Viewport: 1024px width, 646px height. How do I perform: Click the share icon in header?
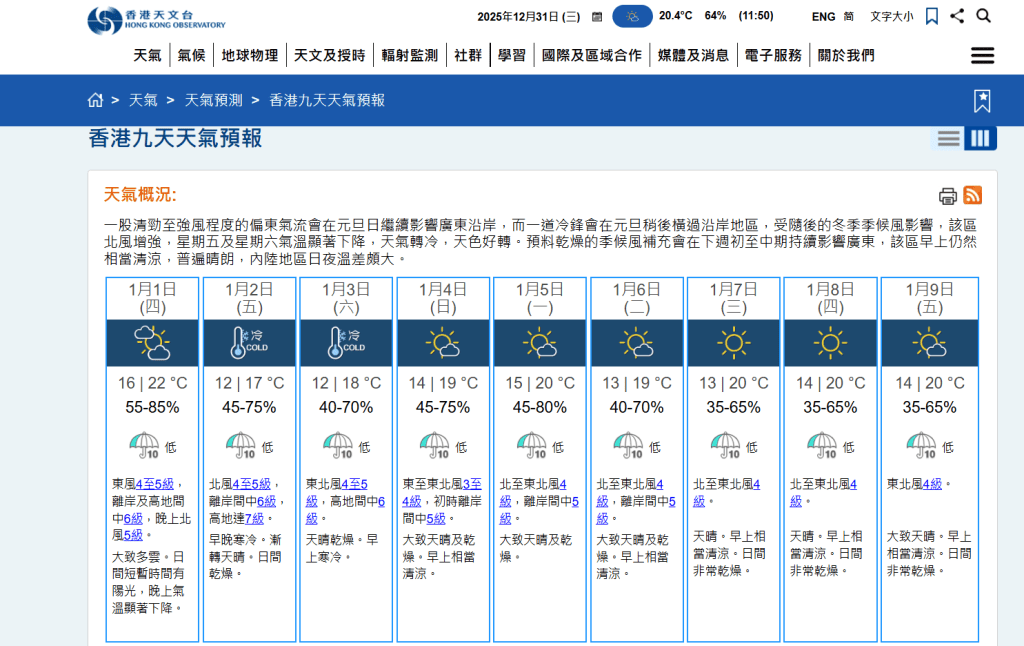coord(957,16)
